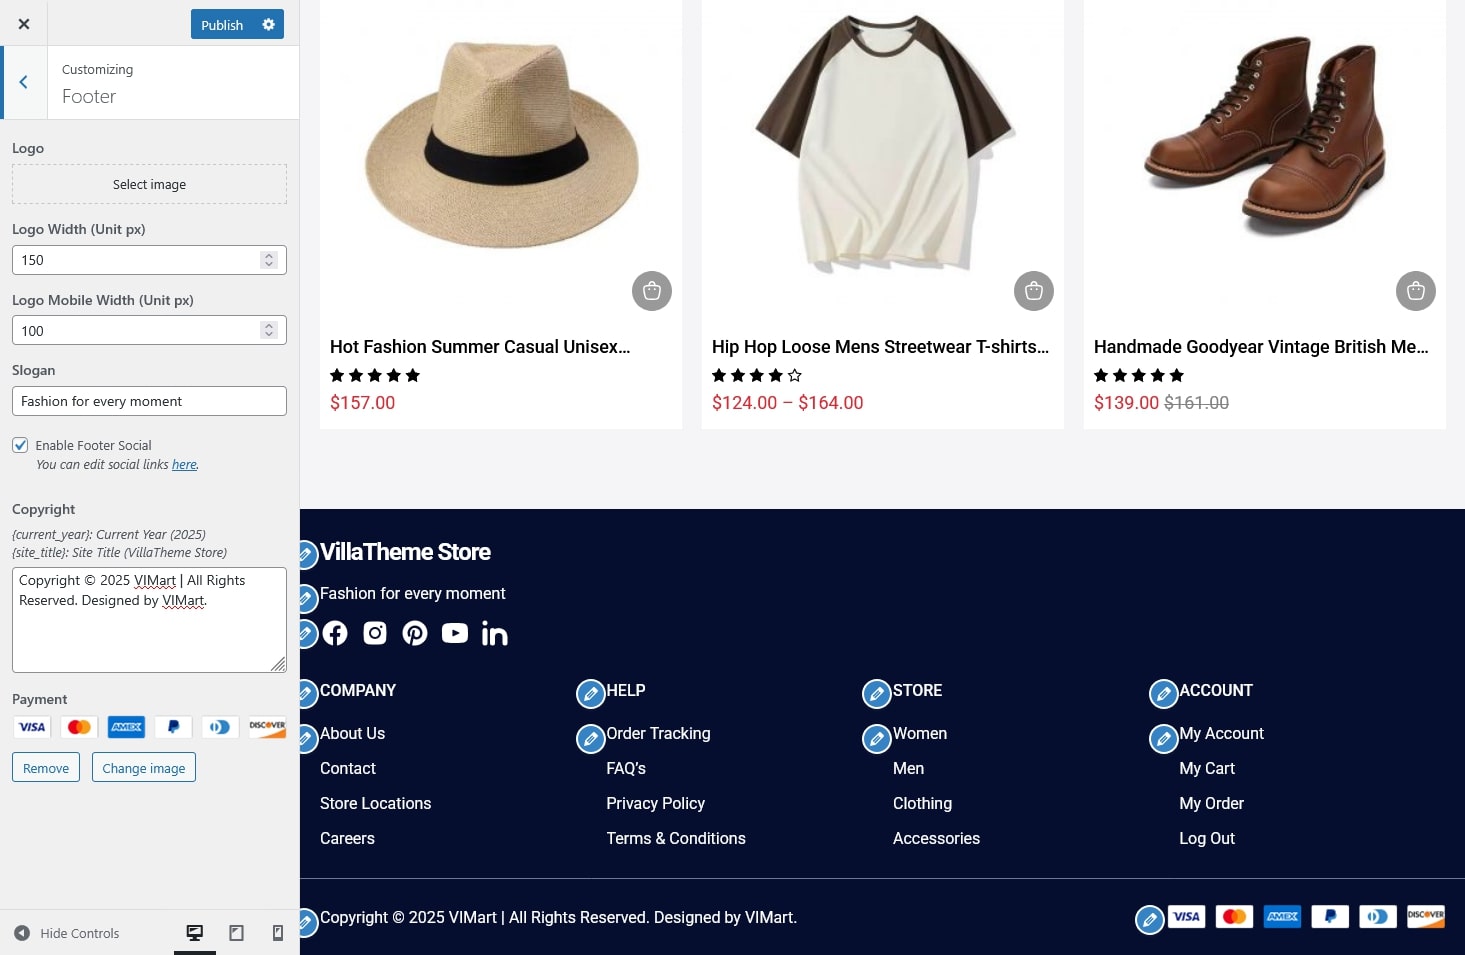Close the Customizer with the X icon
Screen dimensions: 1465x955
[x=24, y=24]
